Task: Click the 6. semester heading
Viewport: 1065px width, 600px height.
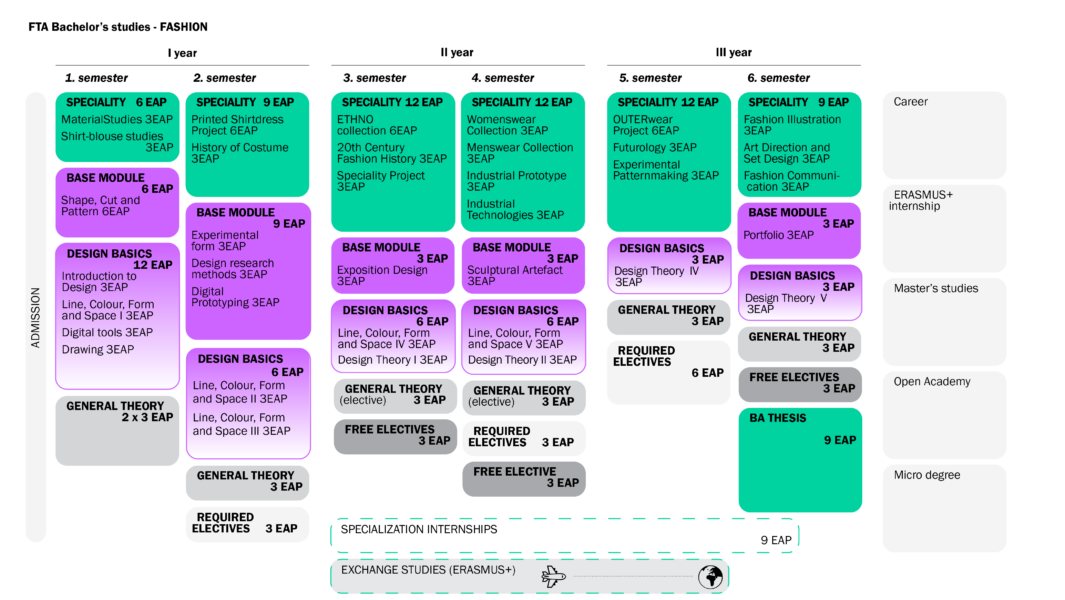Action: click(779, 78)
